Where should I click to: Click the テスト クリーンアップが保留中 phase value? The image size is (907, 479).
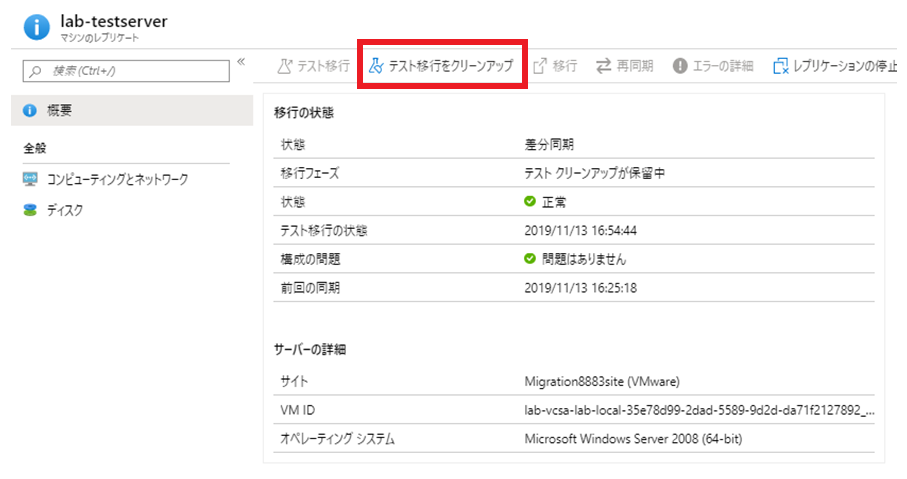click(594, 173)
